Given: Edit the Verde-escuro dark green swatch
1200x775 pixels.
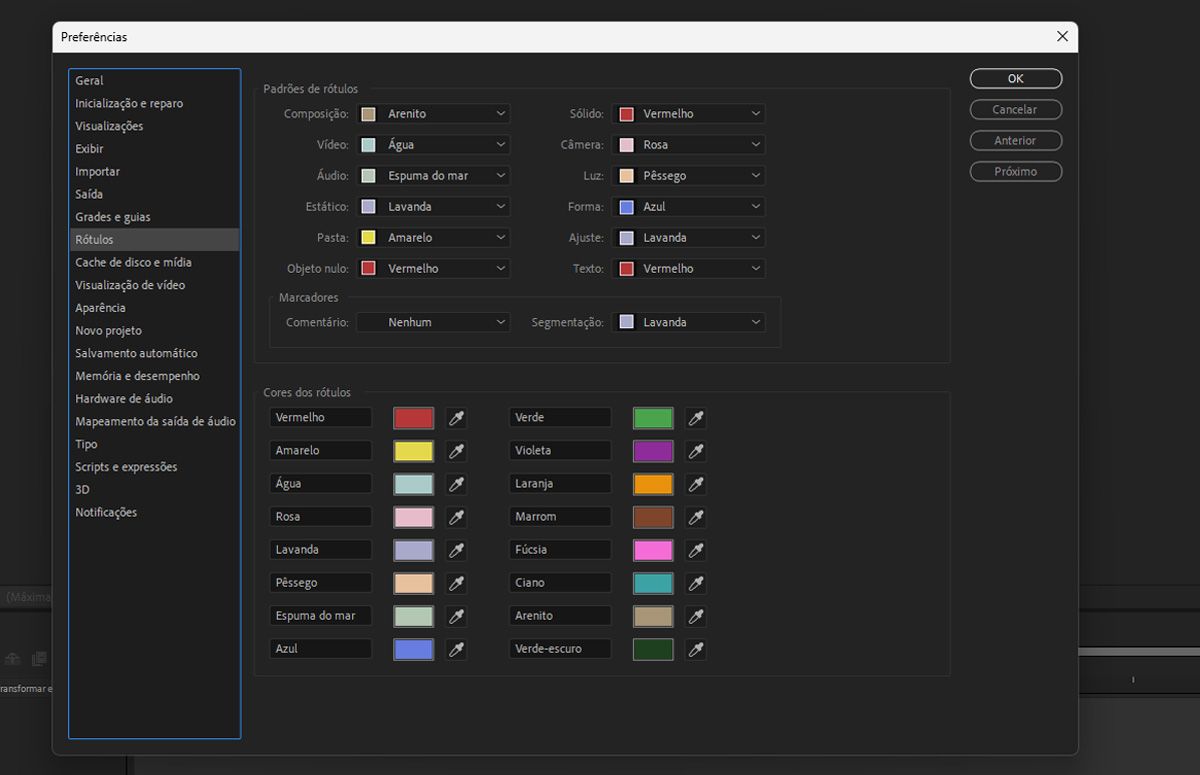Looking at the screenshot, I should tap(653, 649).
